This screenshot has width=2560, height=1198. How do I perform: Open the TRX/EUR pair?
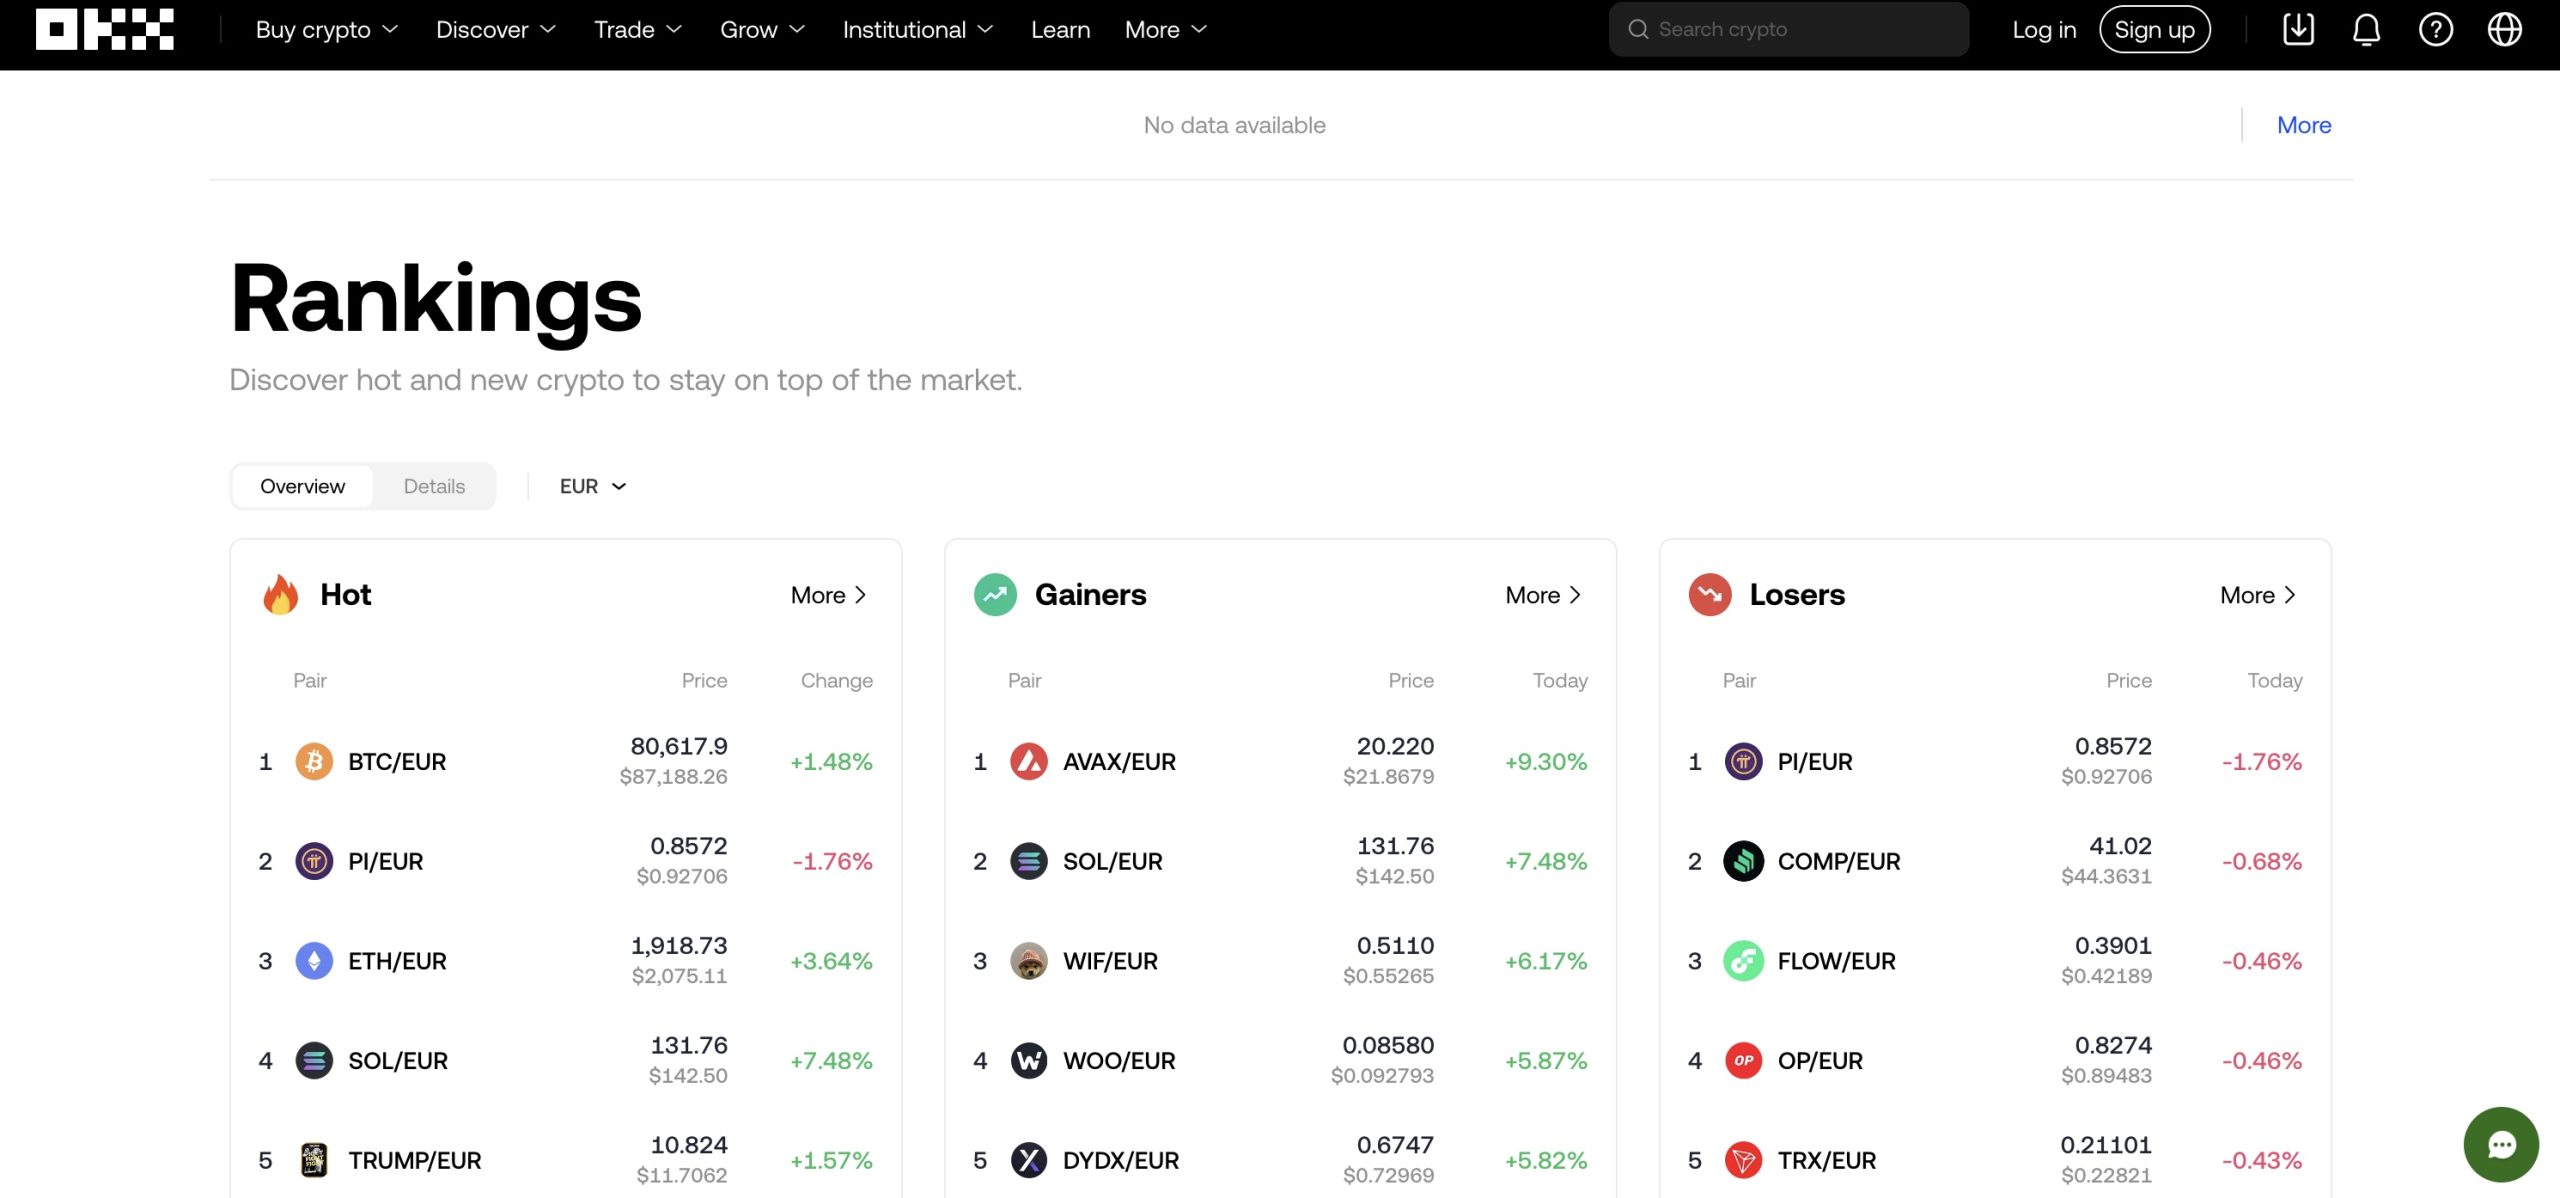point(1827,1160)
